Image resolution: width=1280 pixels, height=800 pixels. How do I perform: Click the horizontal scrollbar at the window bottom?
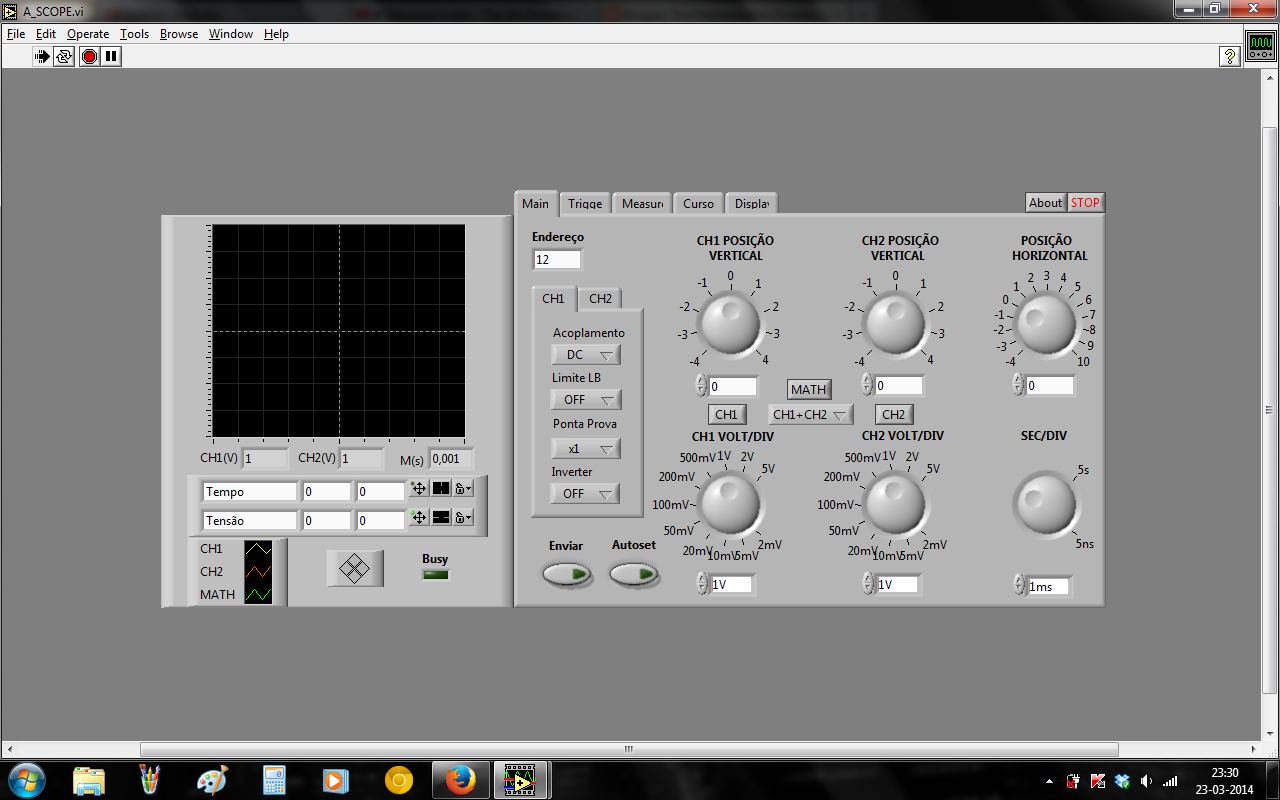pos(628,749)
